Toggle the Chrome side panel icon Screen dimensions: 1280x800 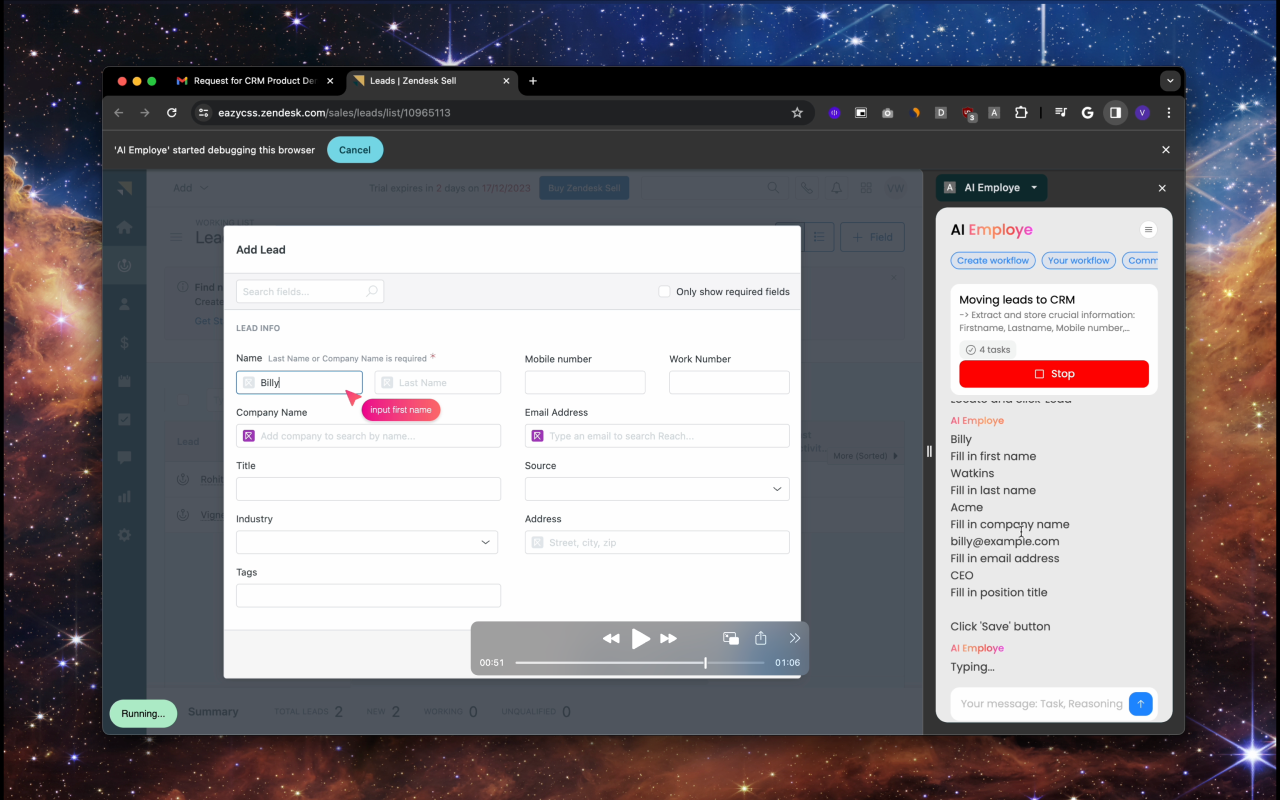pos(1115,113)
